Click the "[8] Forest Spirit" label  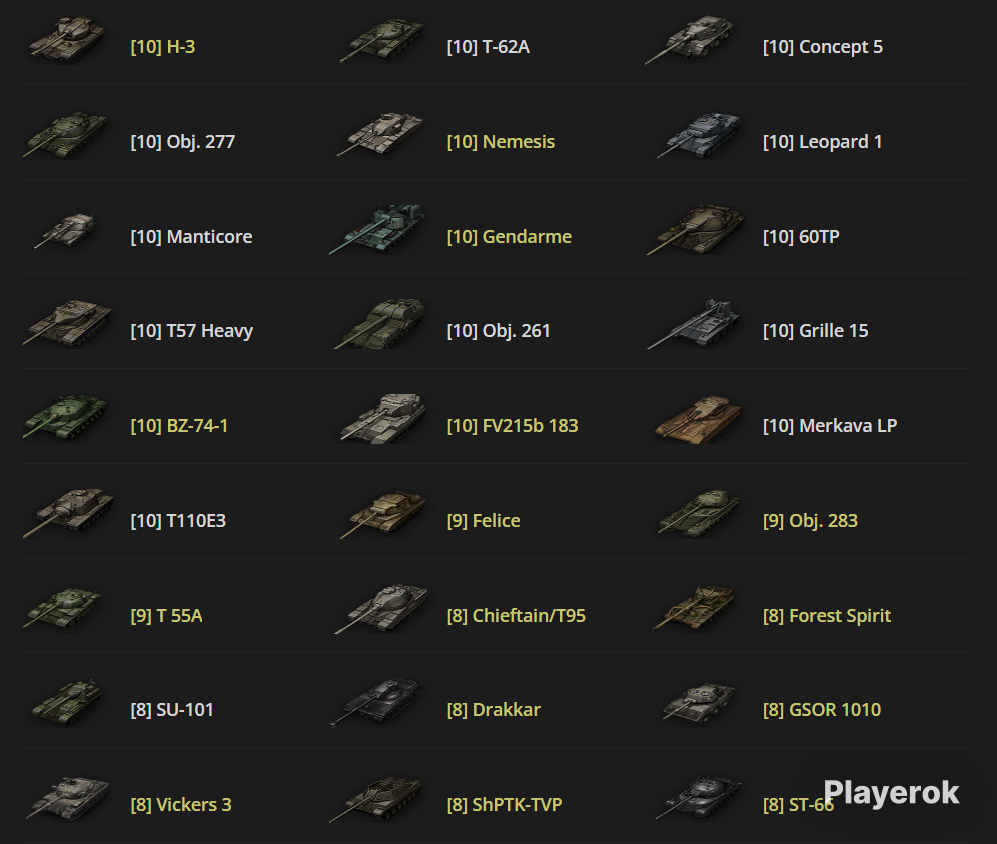[827, 616]
